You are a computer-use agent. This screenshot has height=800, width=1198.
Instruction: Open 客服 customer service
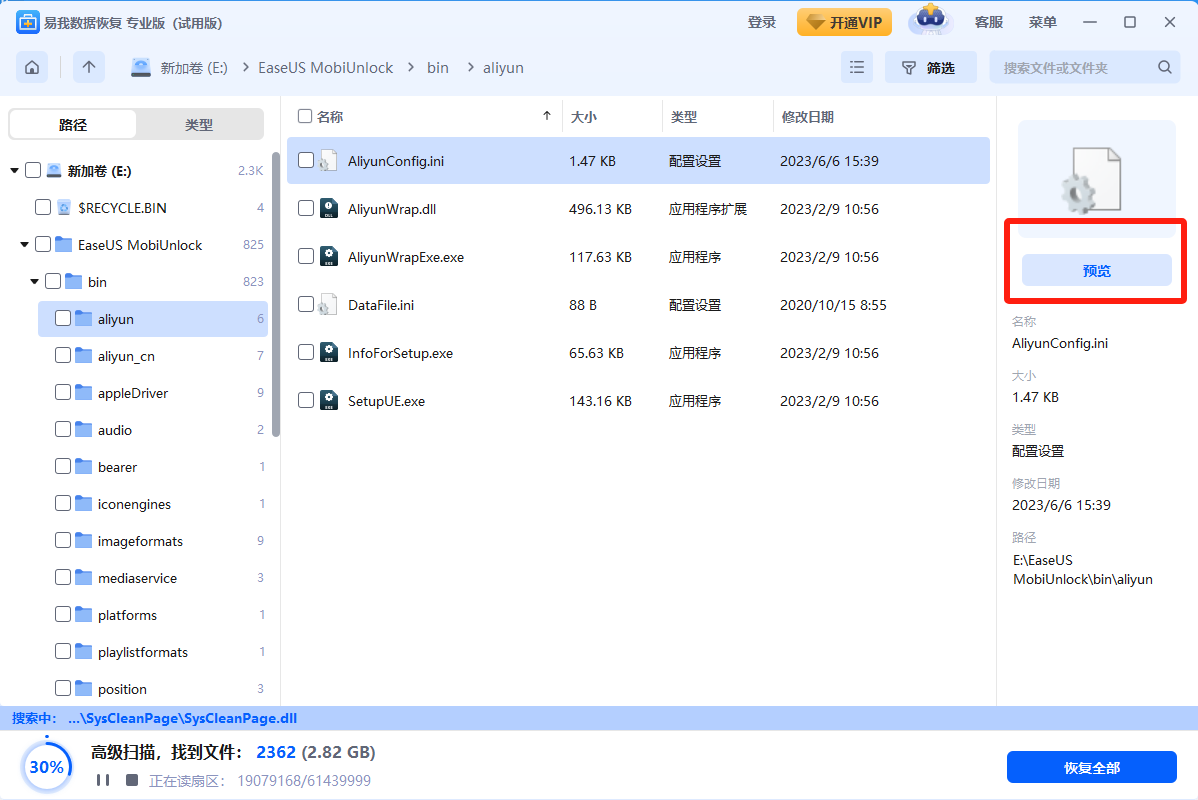pyautogui.click(x=989, y=22)
